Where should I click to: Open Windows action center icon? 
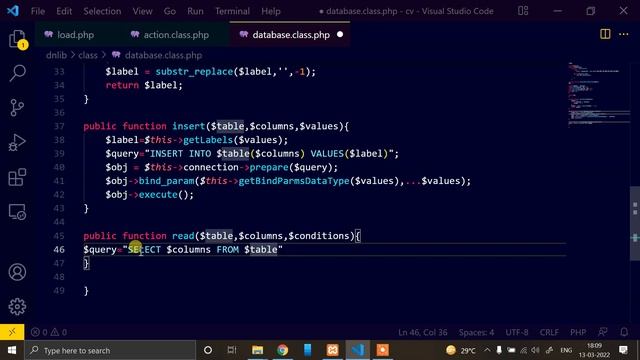click(x=623, y=350)
